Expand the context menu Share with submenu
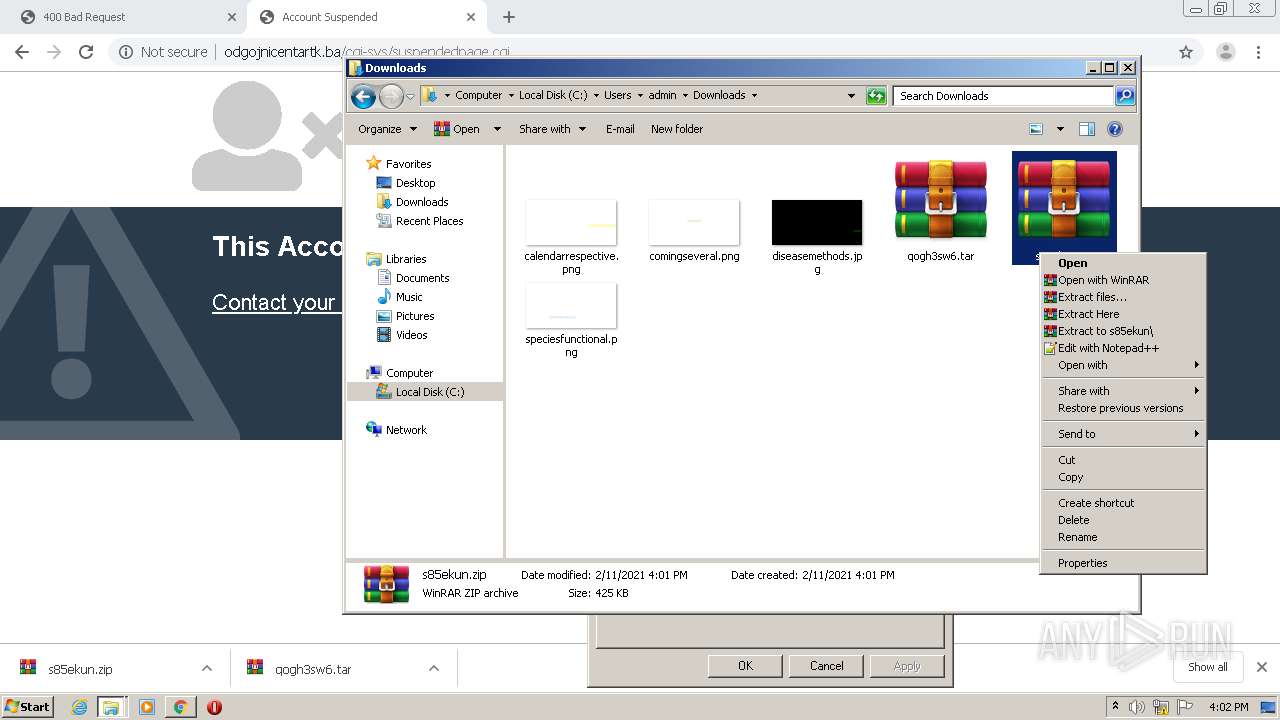1280x720 pixels. [1123, 391]
